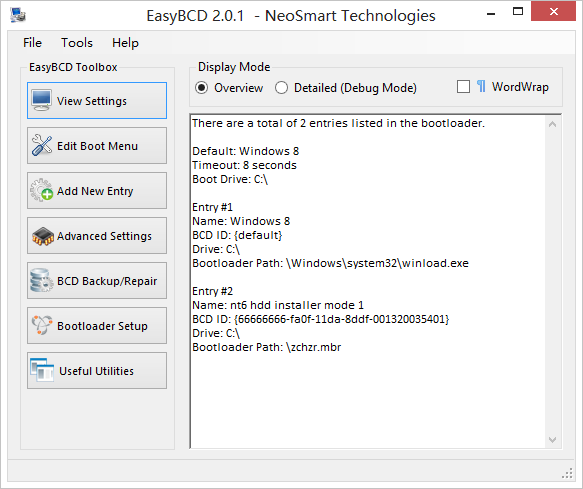Viewport: 583px width, 489px height.
Task: Click the resize grip in the status bar
Action: (567, 473)
